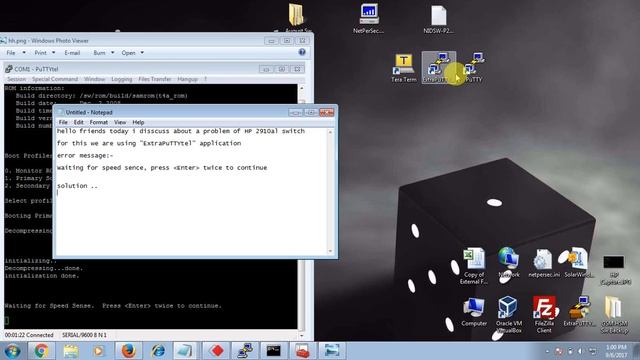Select the ExtraPuTTY desktop shortcut beside Tera Term
640x360 pixels.
438,68
